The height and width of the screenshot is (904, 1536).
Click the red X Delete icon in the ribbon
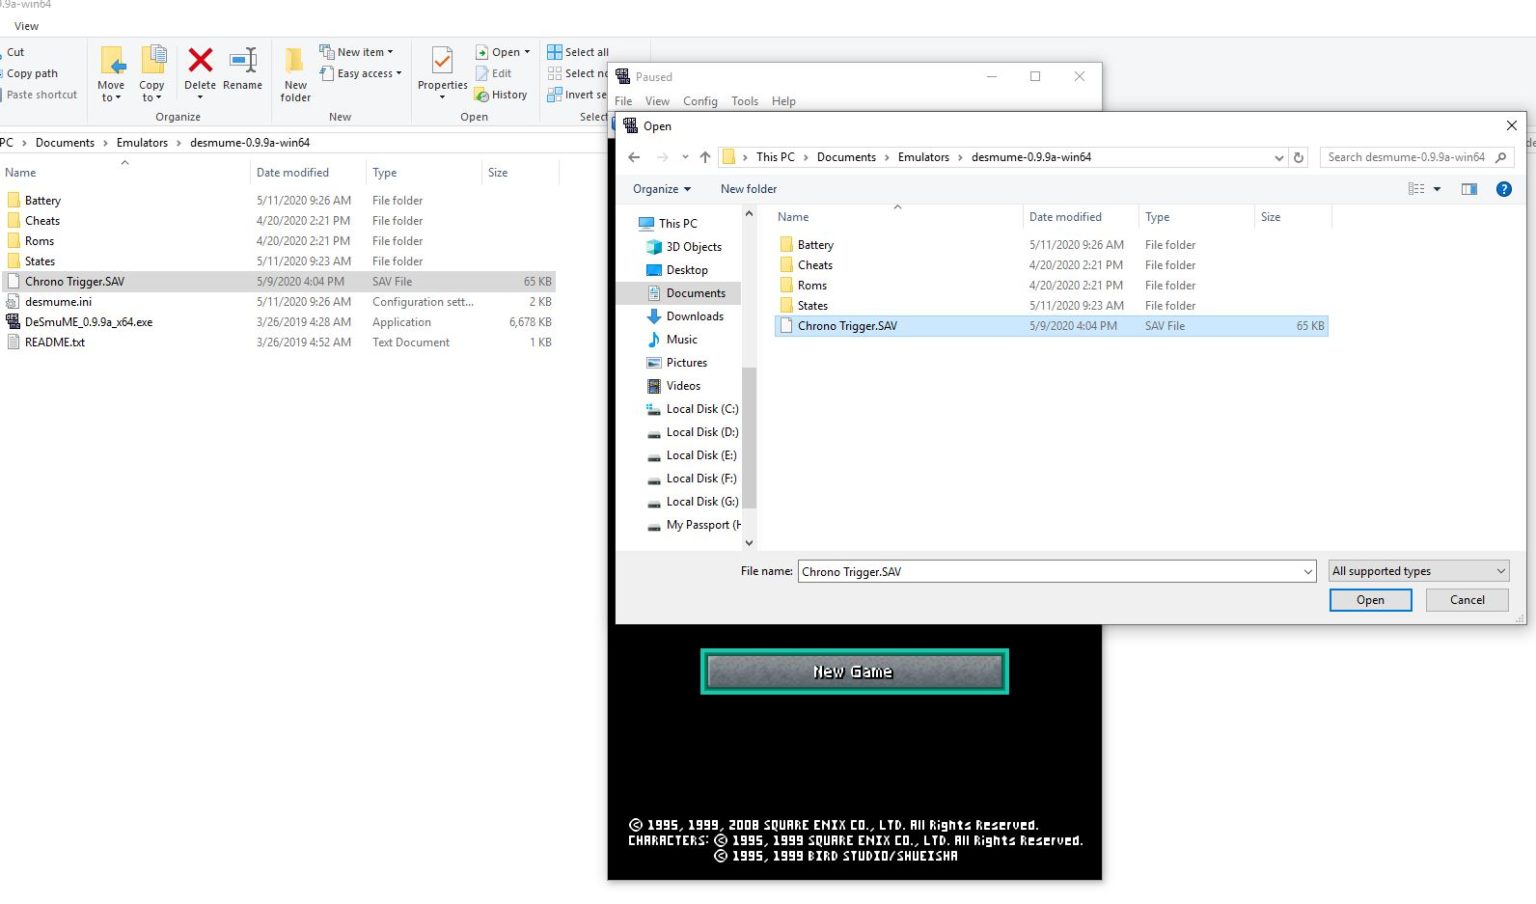click(200, 60)
